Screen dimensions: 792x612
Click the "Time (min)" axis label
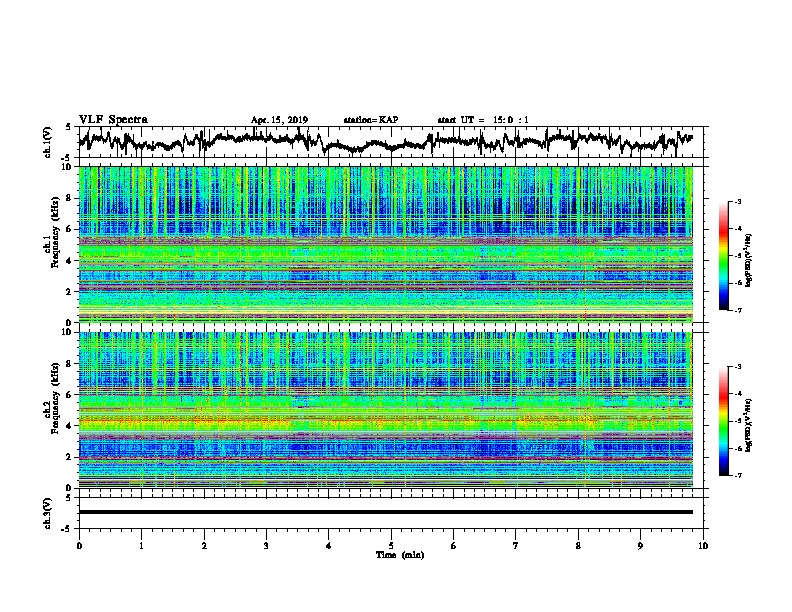pos(400,555)
